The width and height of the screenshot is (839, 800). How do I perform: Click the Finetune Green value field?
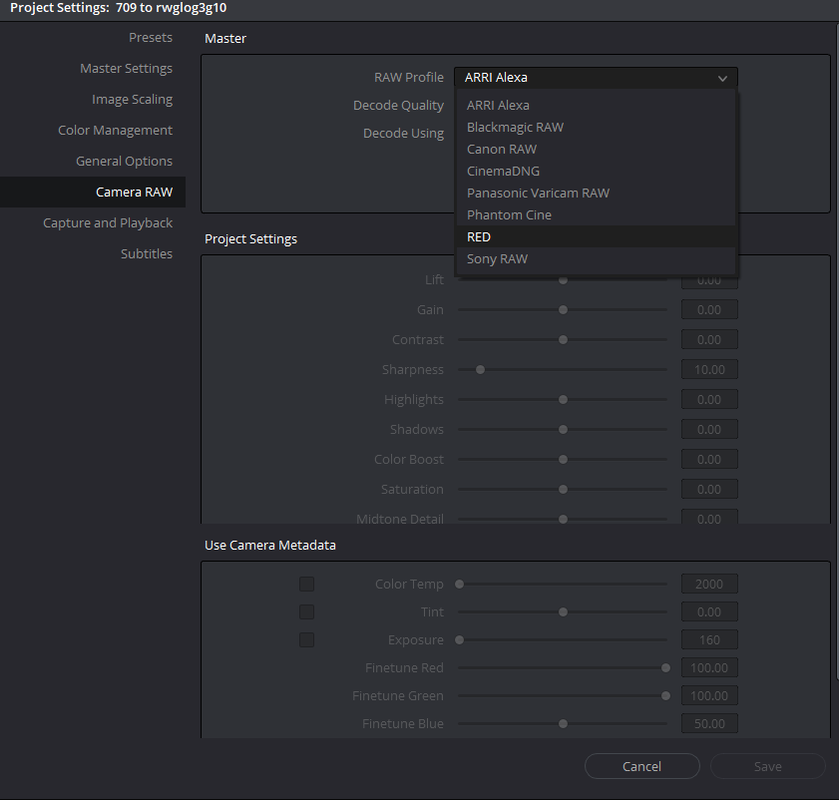[710, 696]
